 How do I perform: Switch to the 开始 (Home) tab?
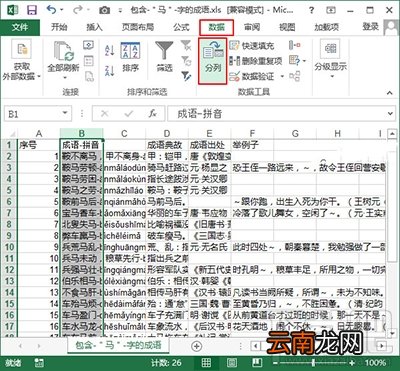pyautogui.click(x=59, y=27)
